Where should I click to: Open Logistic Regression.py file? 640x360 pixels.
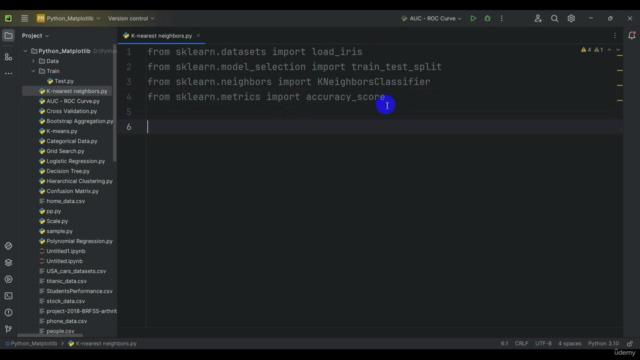tap(76, 161)
